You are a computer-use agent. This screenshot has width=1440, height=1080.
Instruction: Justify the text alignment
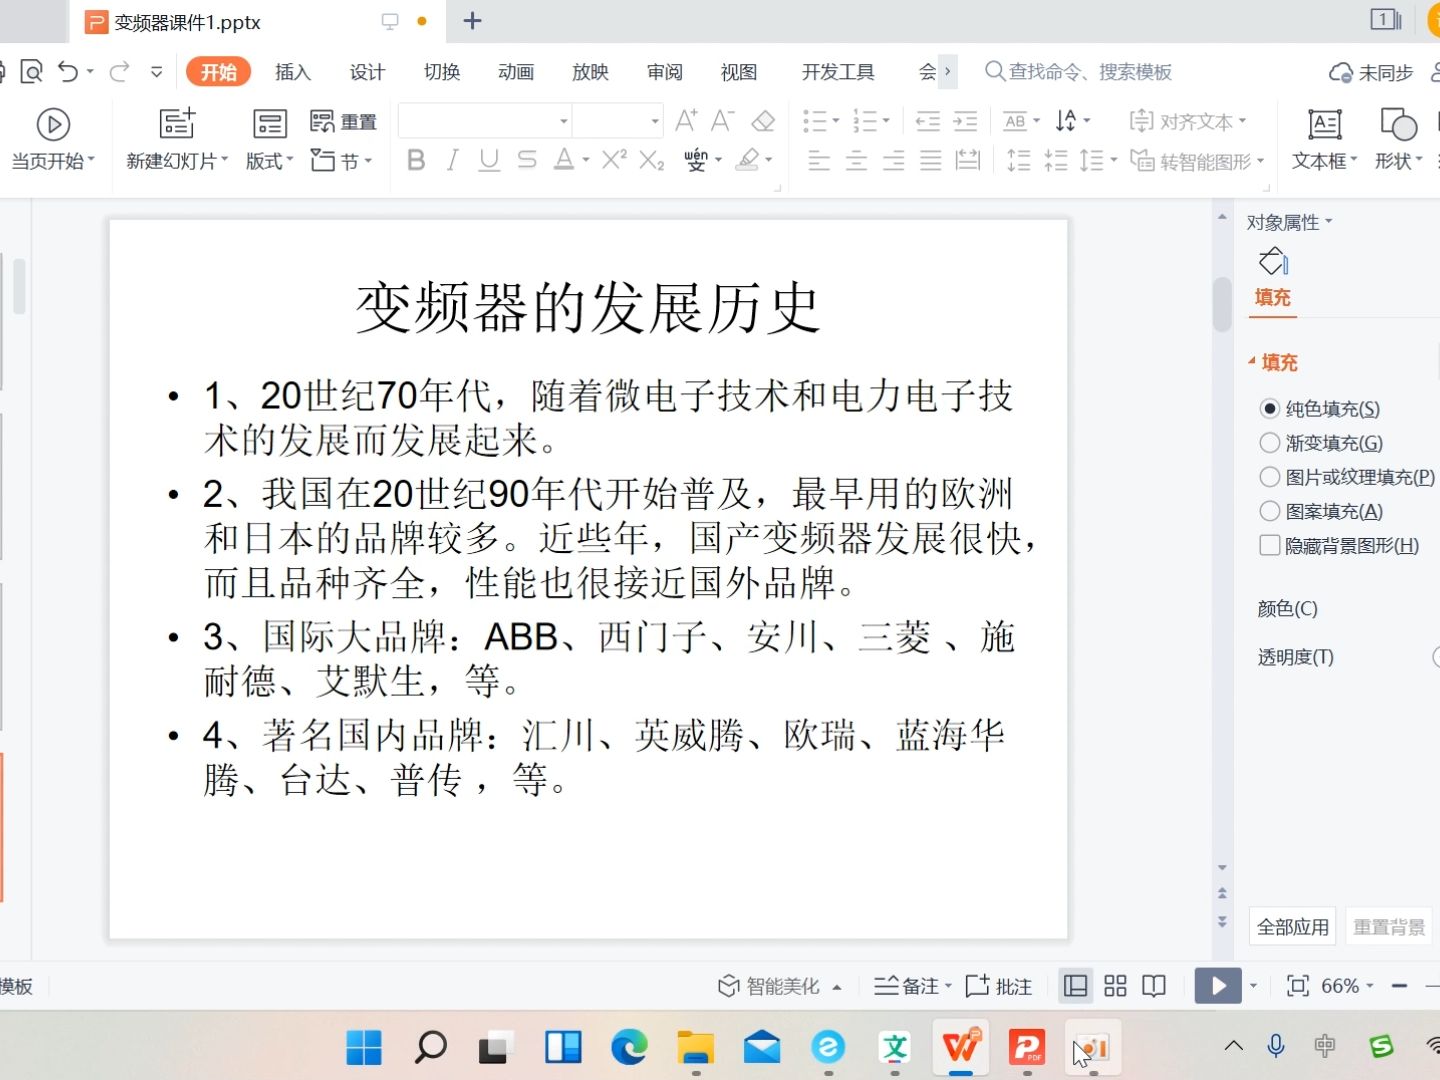pos(930,160)
